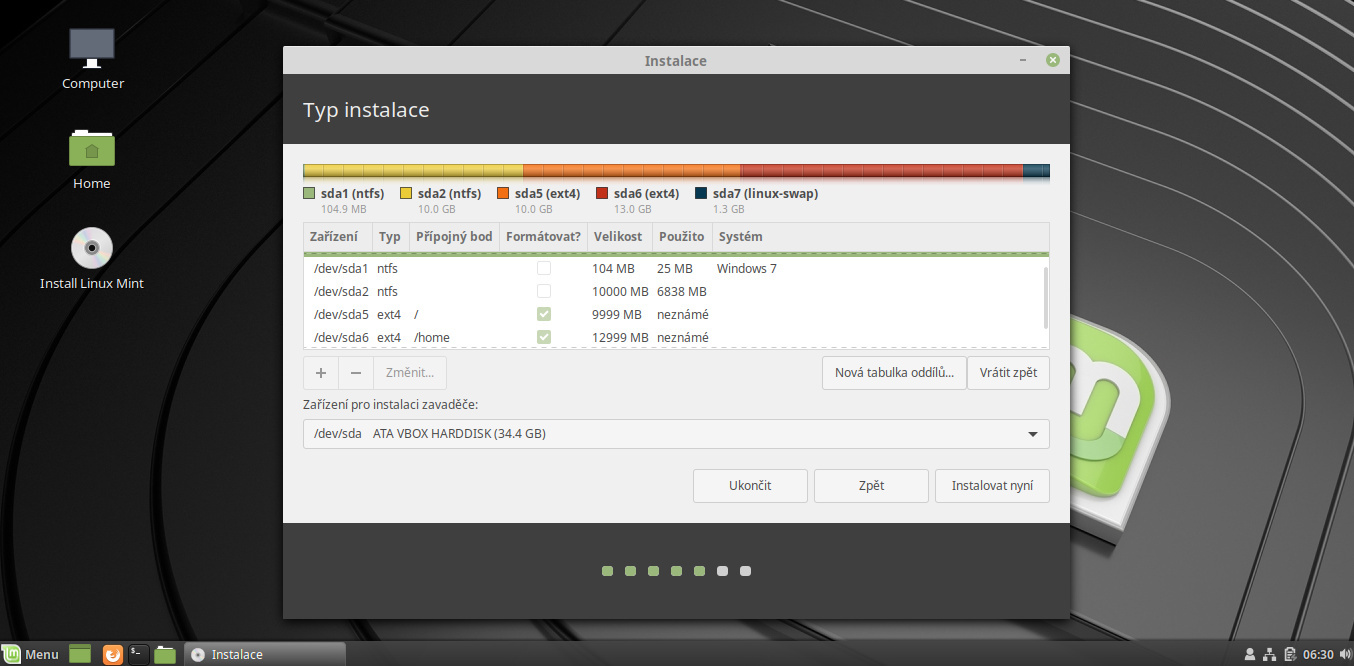Click the Ukončit button
The height and width of the screenshot is (666, 1354).
click(x=750, y=486)
